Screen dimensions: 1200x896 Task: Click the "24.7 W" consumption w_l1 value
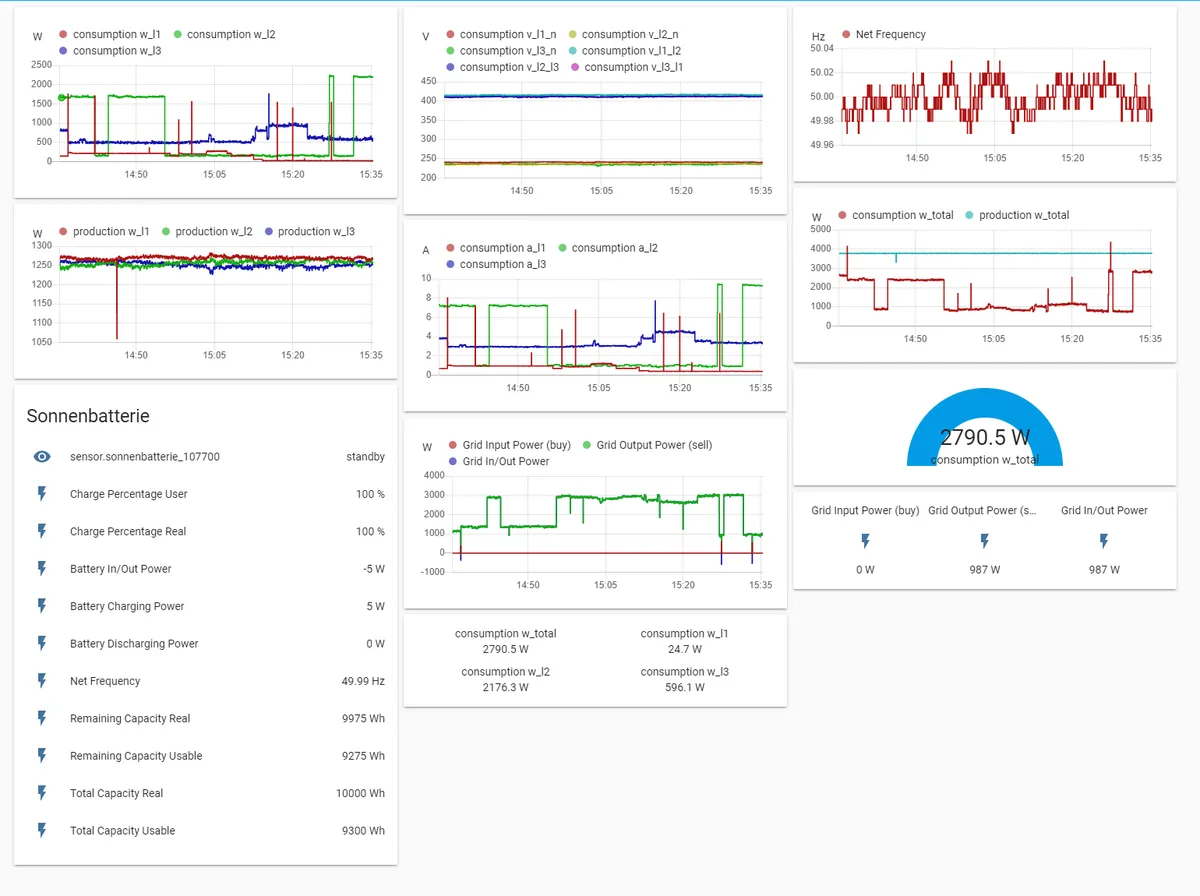tap(685, 649)
